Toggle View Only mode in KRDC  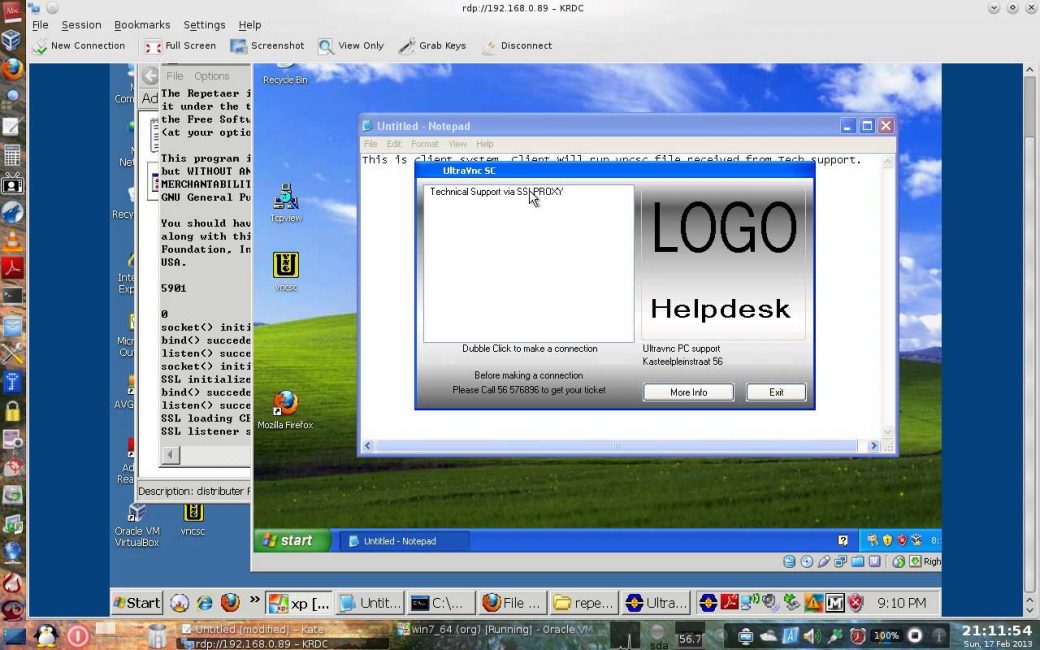tap(351, 46)
